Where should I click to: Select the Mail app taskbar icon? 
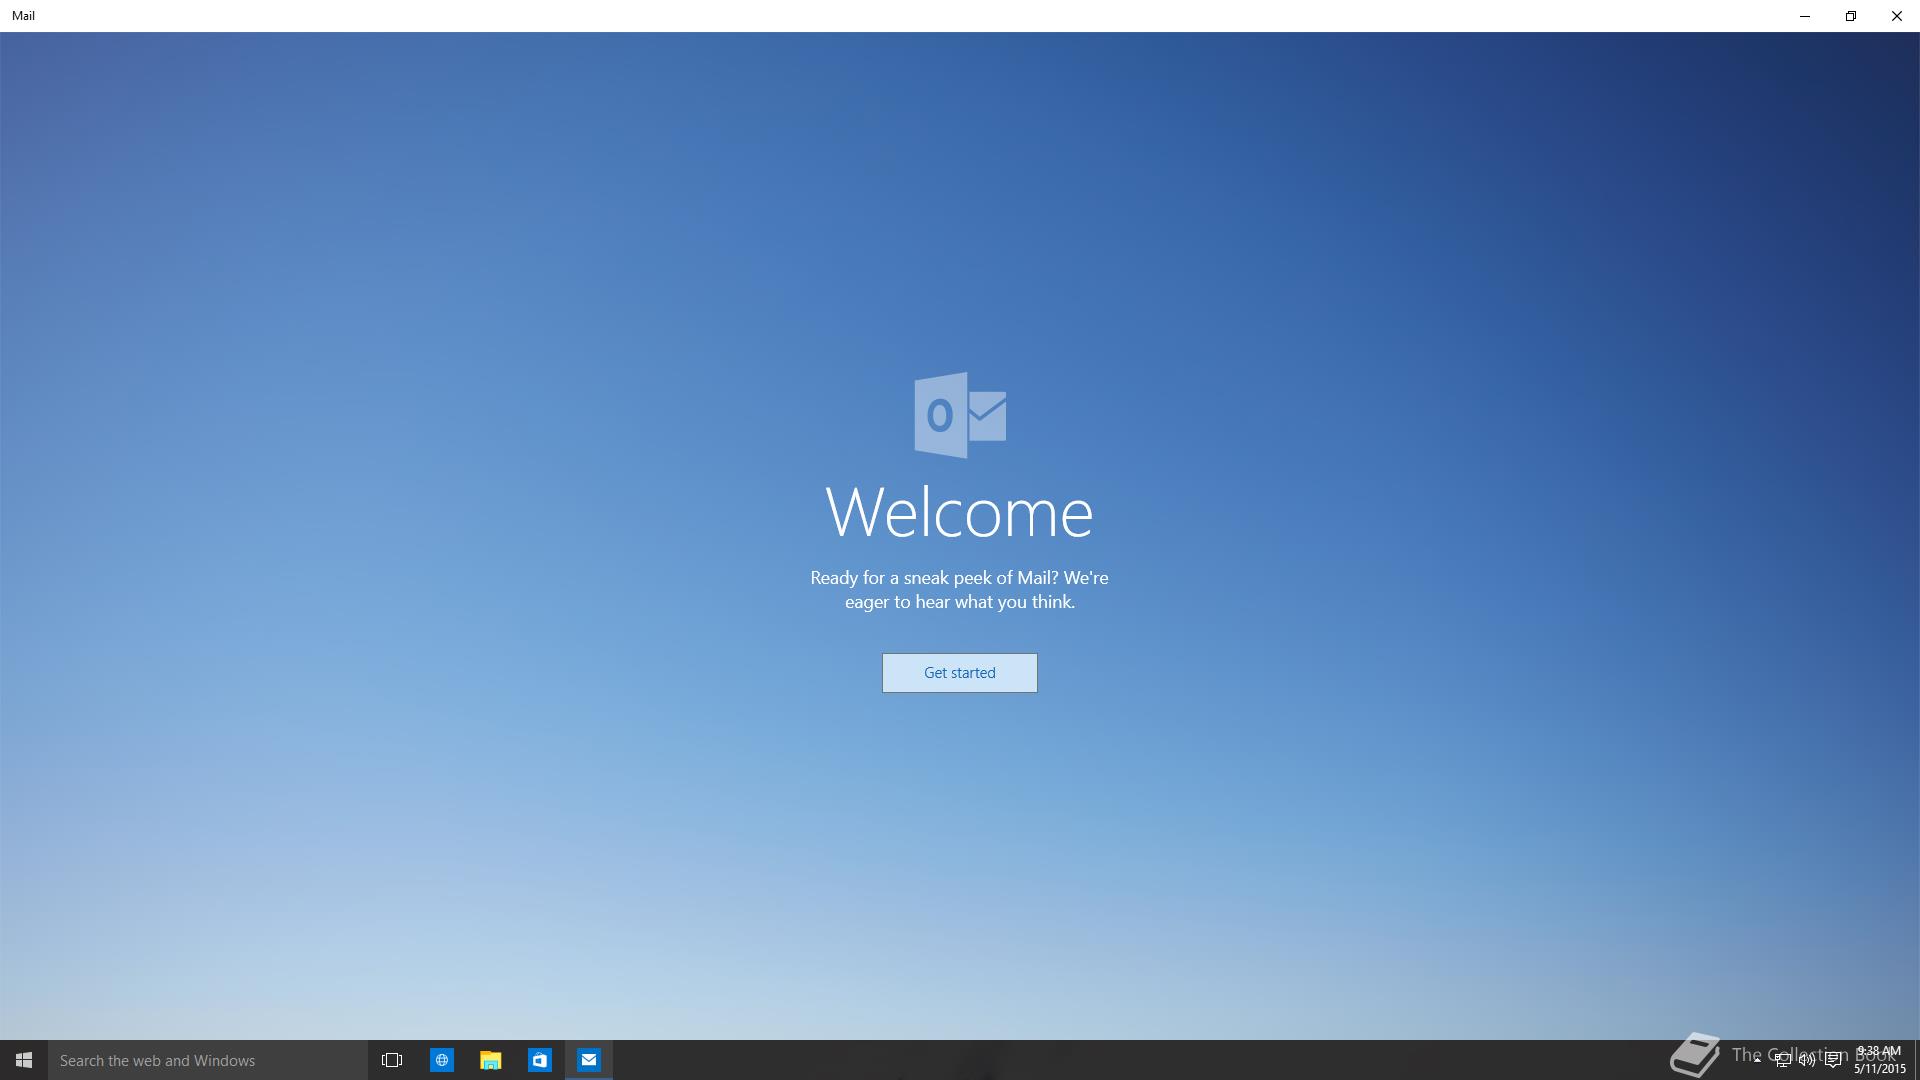coord(589,1060)
